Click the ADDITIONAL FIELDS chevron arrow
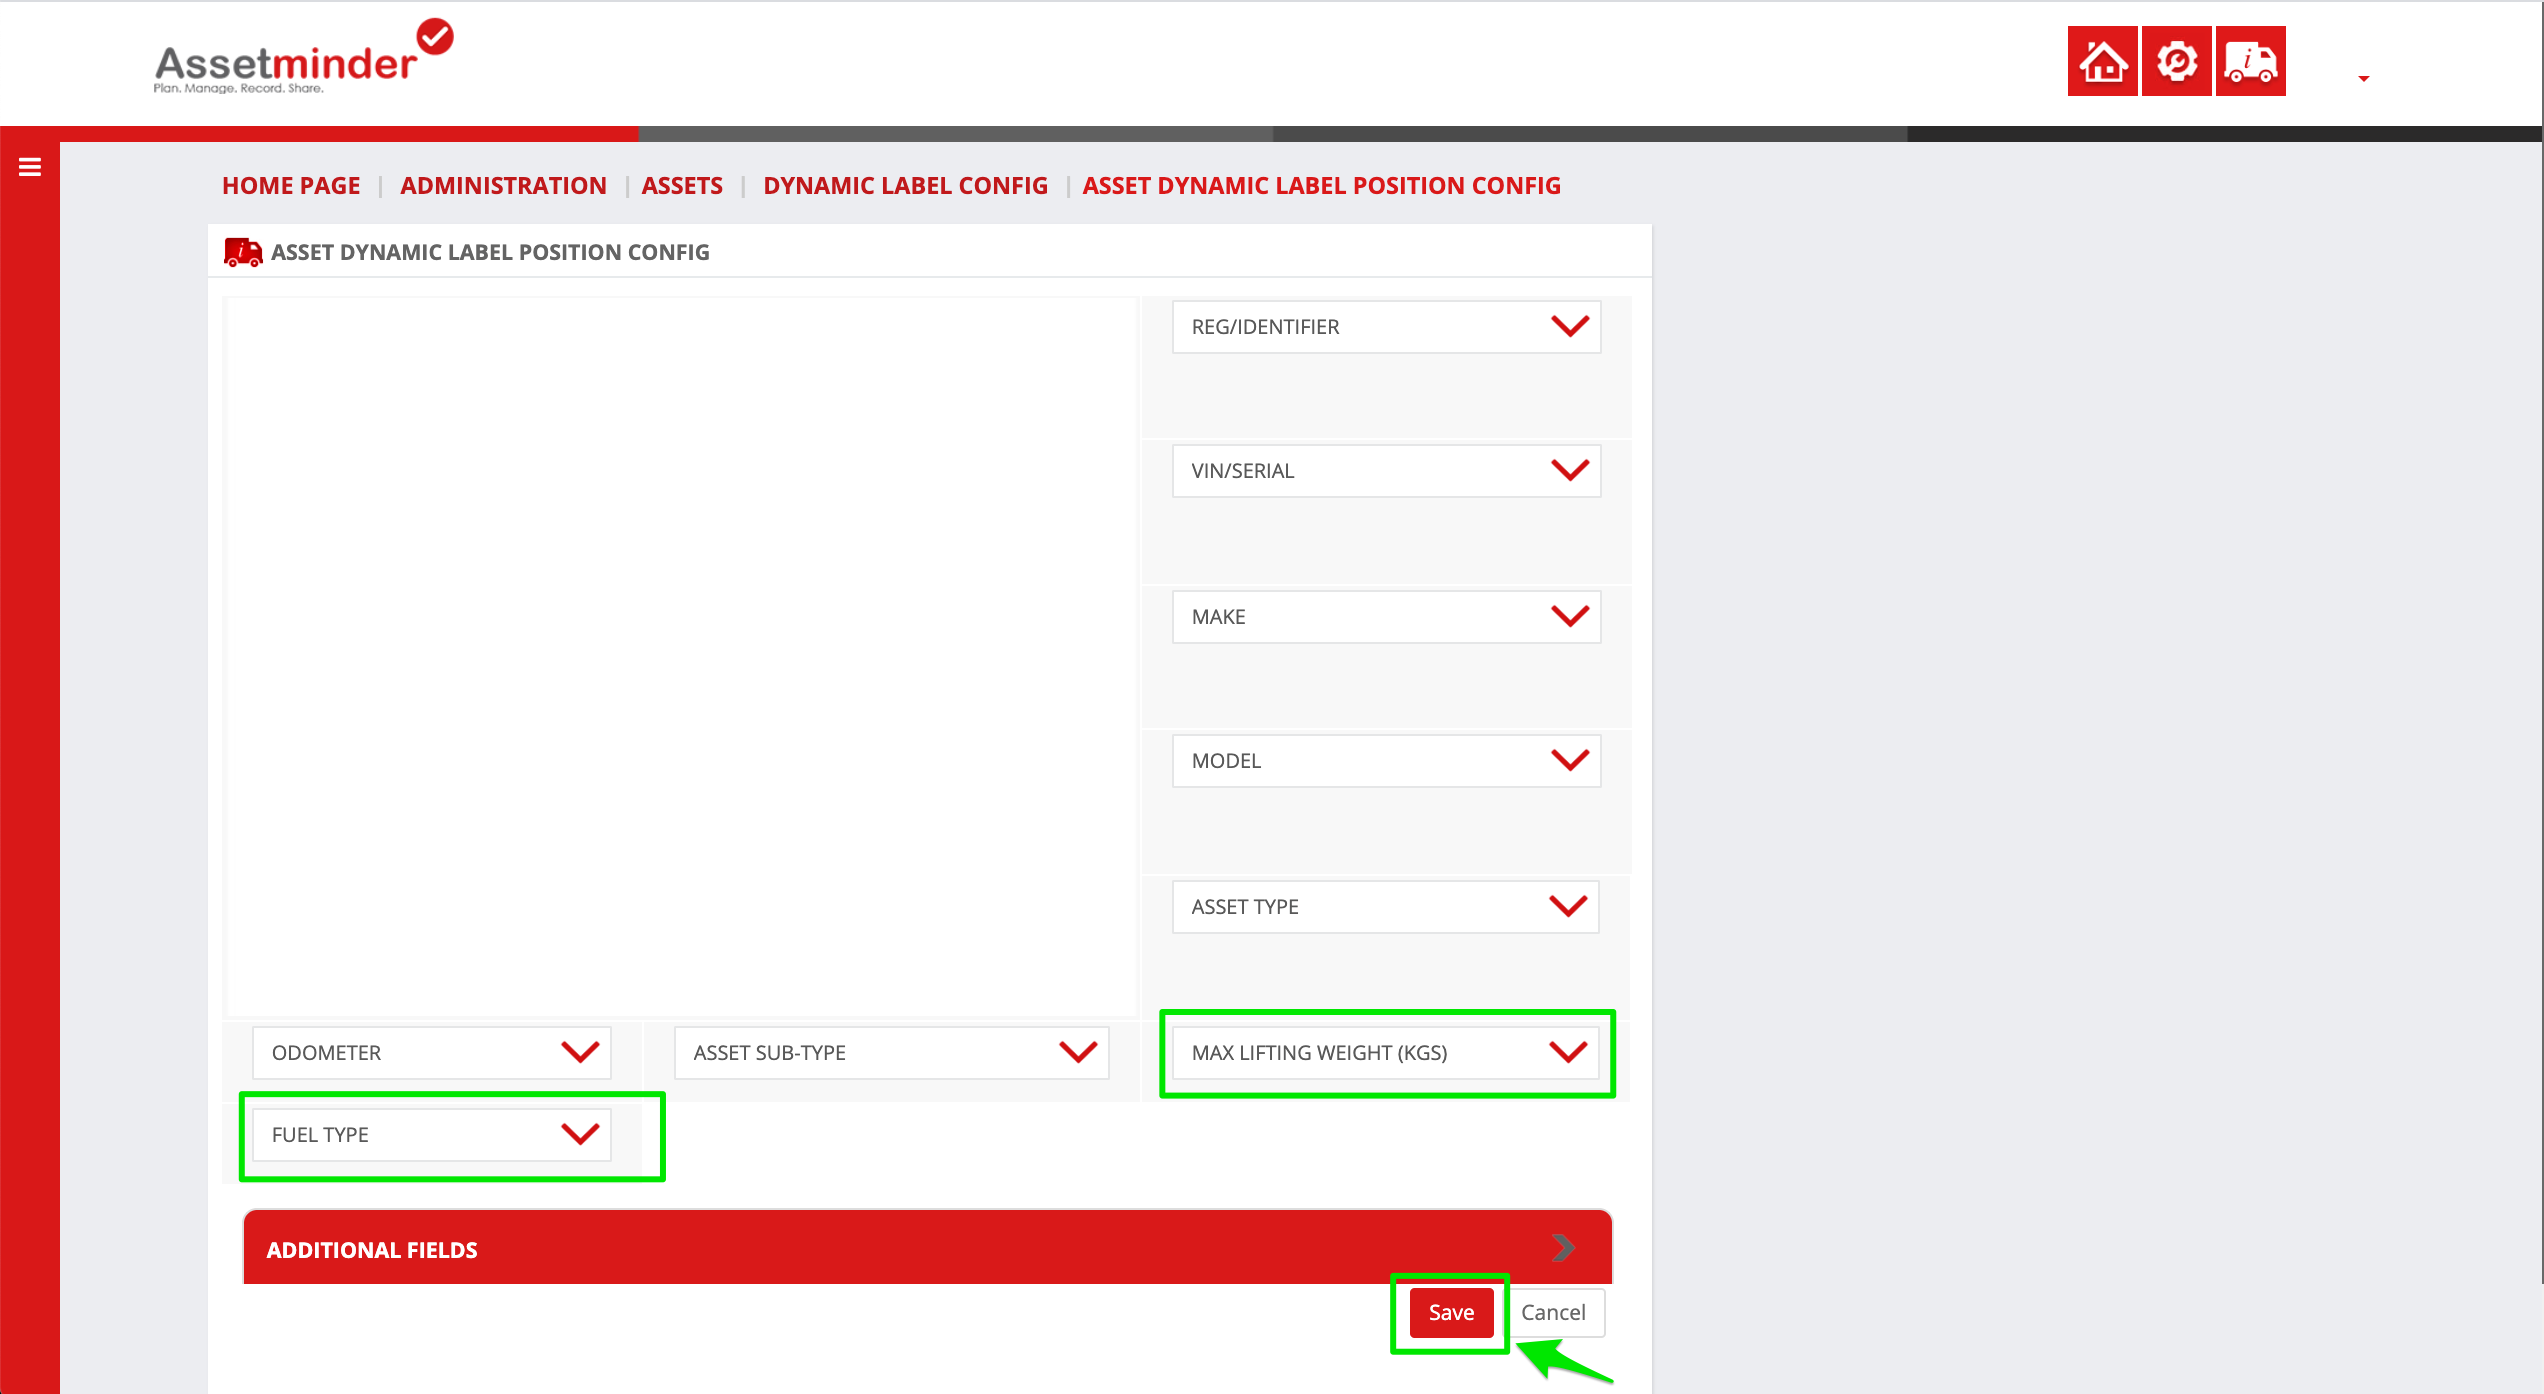 coord(1564,1248)
